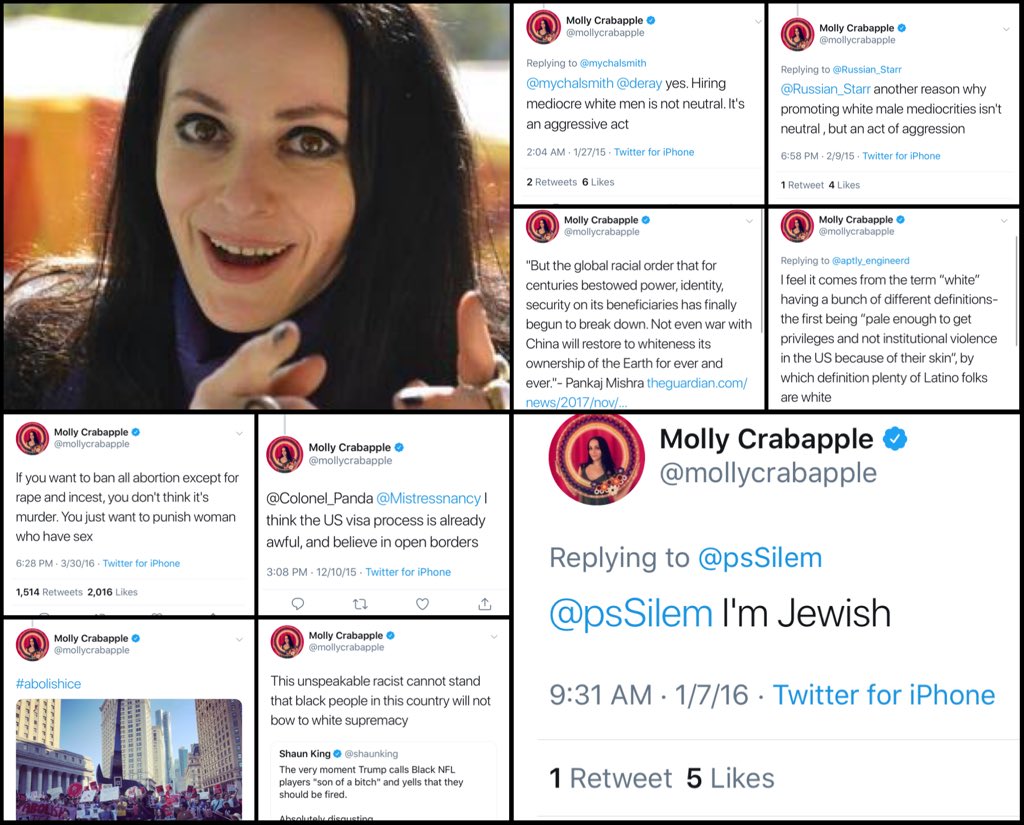
Task: Click verified badge in large I'm Jewish tweet
Action: pyautogui.click(x=895, y=439)
